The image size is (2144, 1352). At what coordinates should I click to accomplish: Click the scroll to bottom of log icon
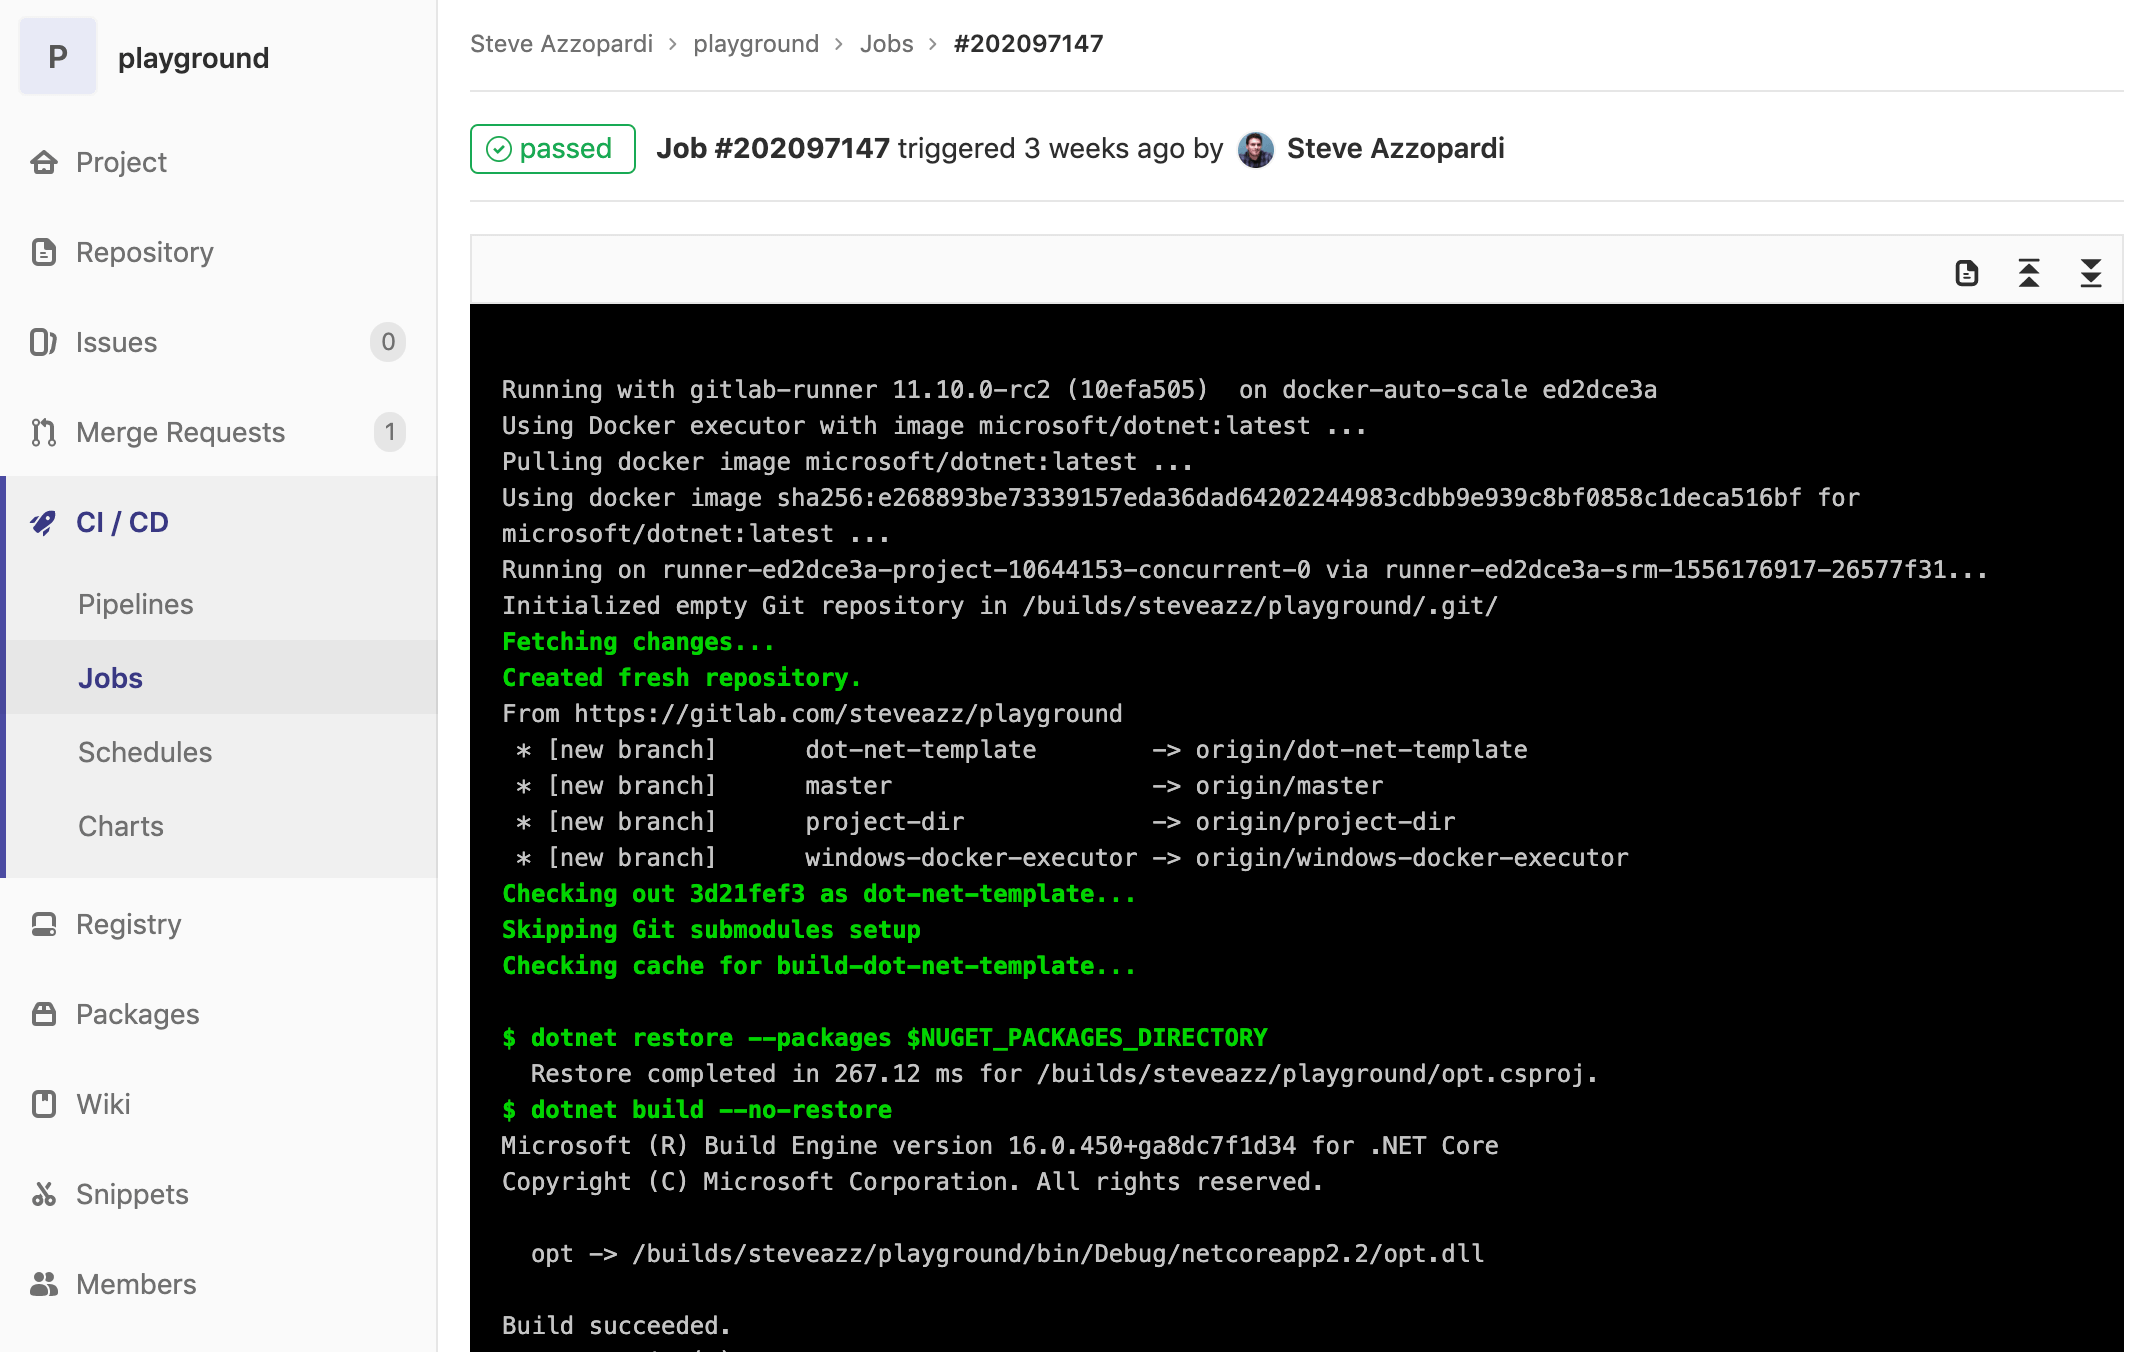(x=2091, y=273)
